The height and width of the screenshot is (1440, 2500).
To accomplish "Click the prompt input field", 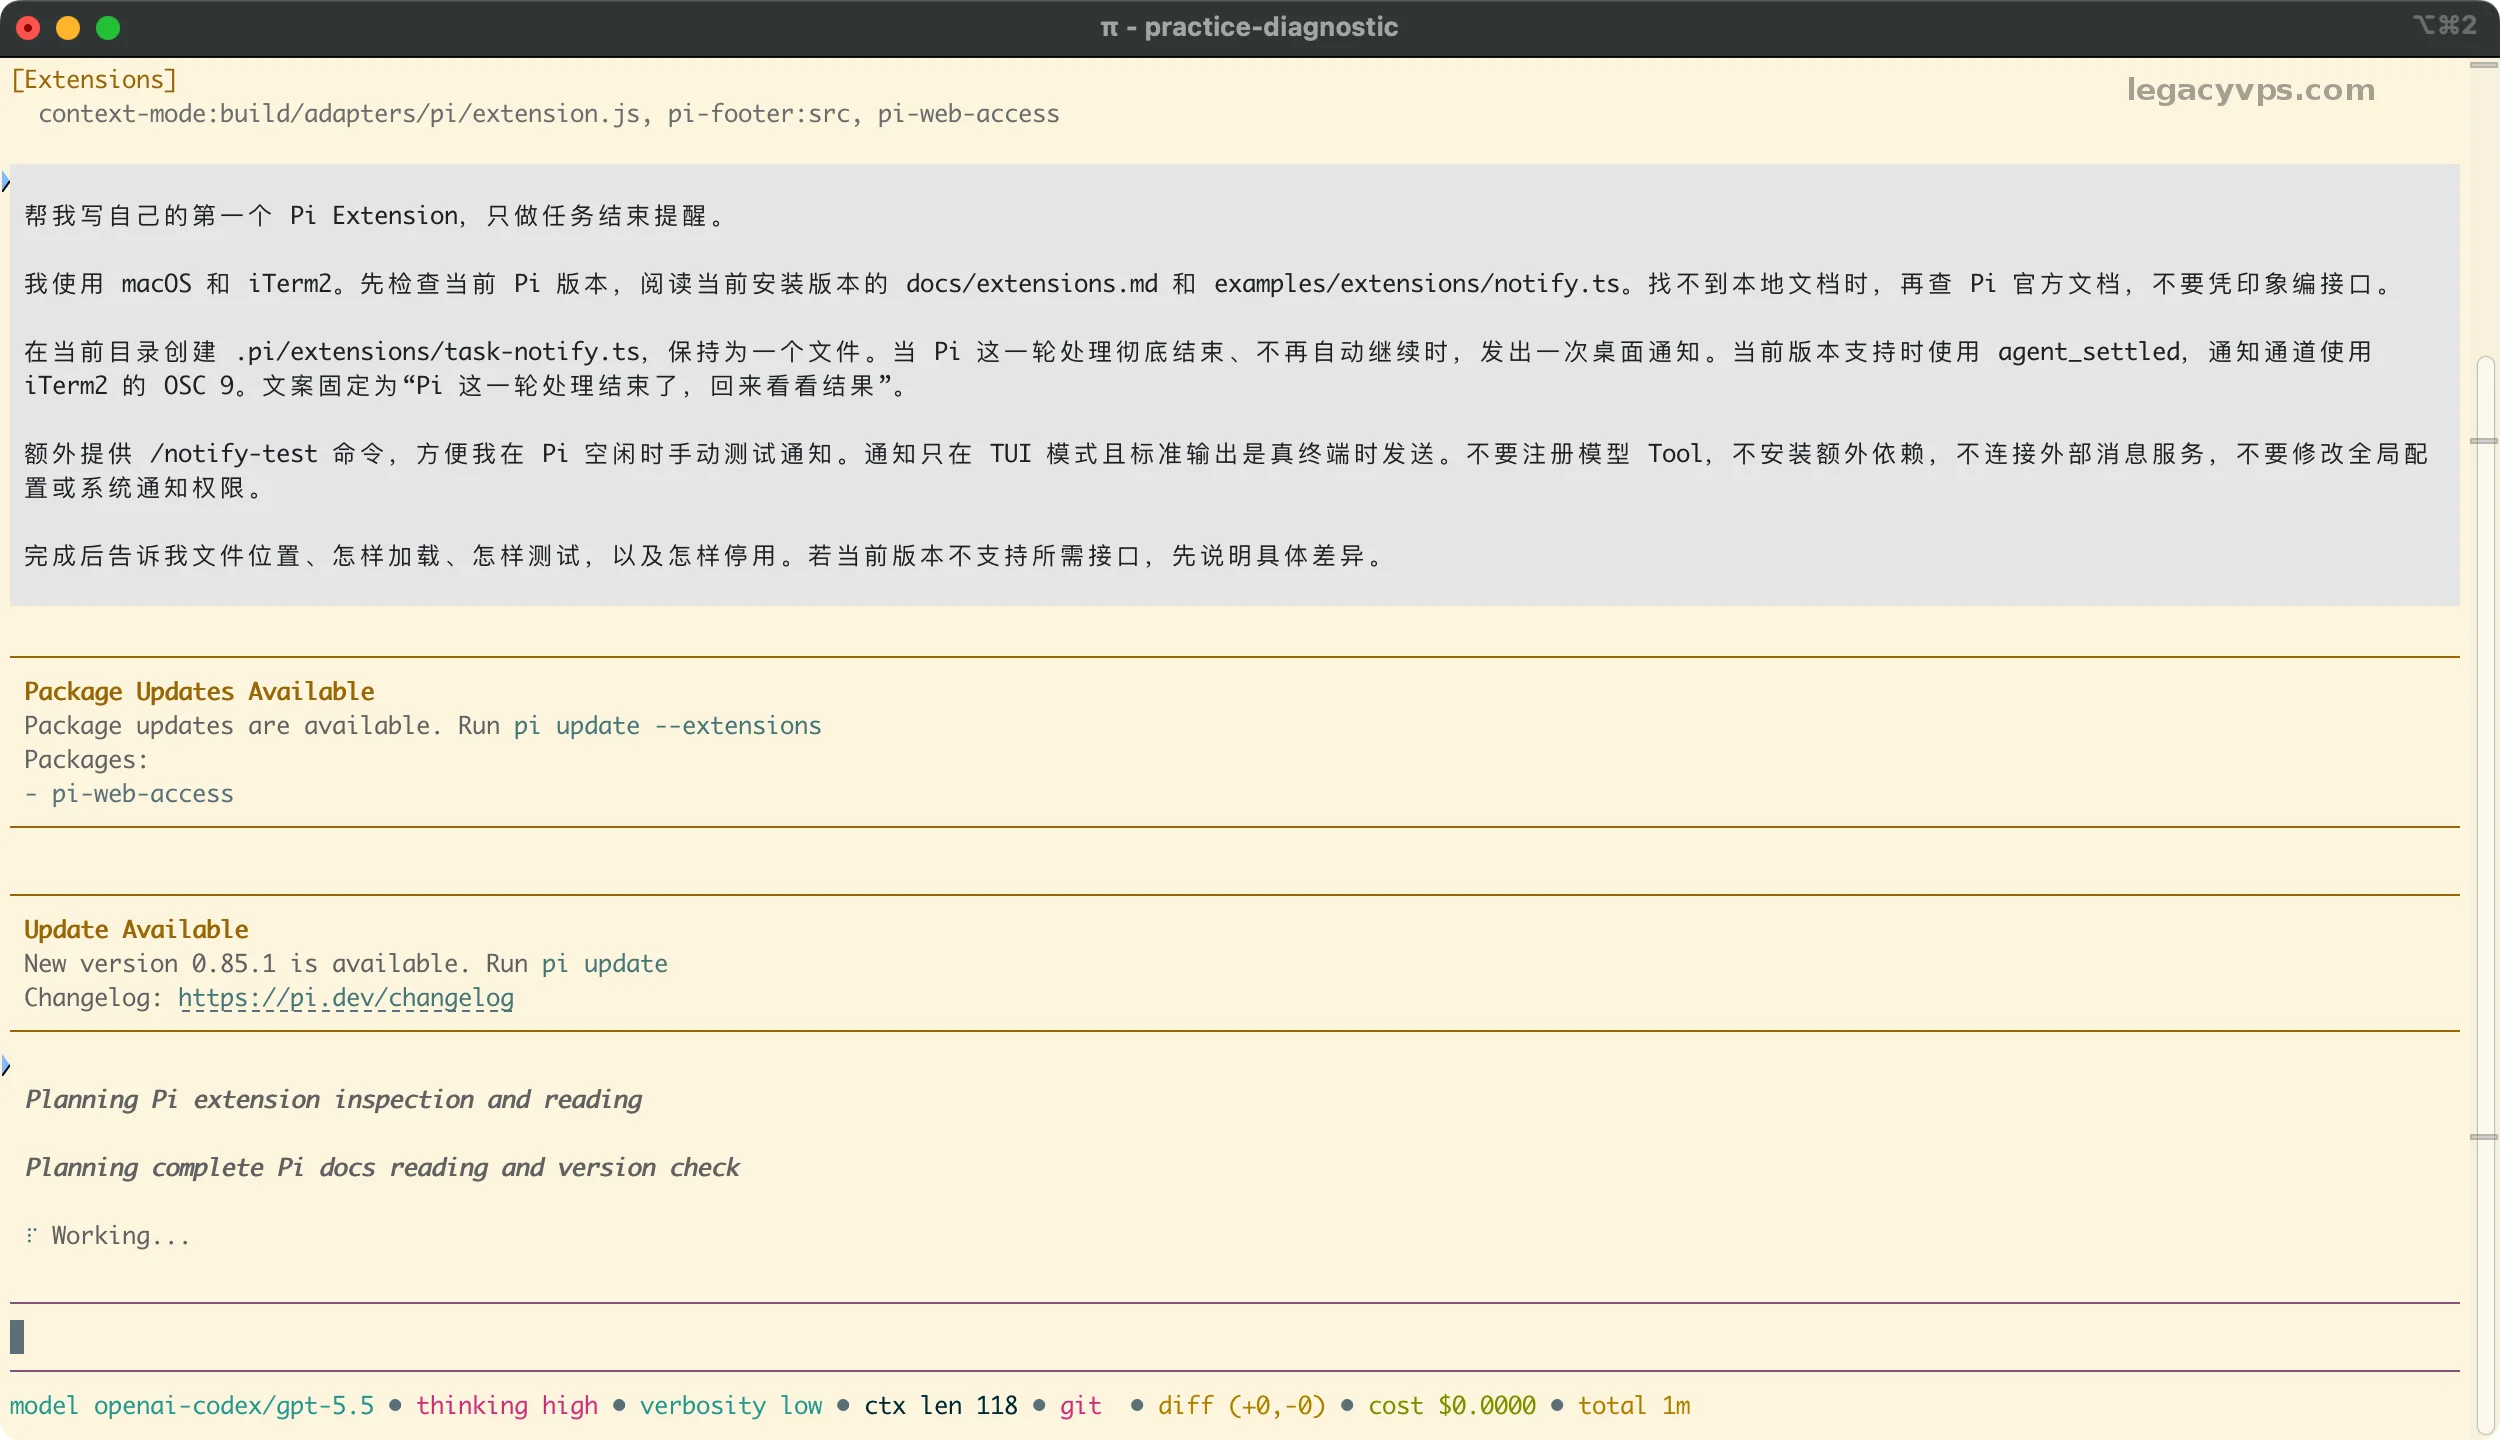I will [1234, 1337].
